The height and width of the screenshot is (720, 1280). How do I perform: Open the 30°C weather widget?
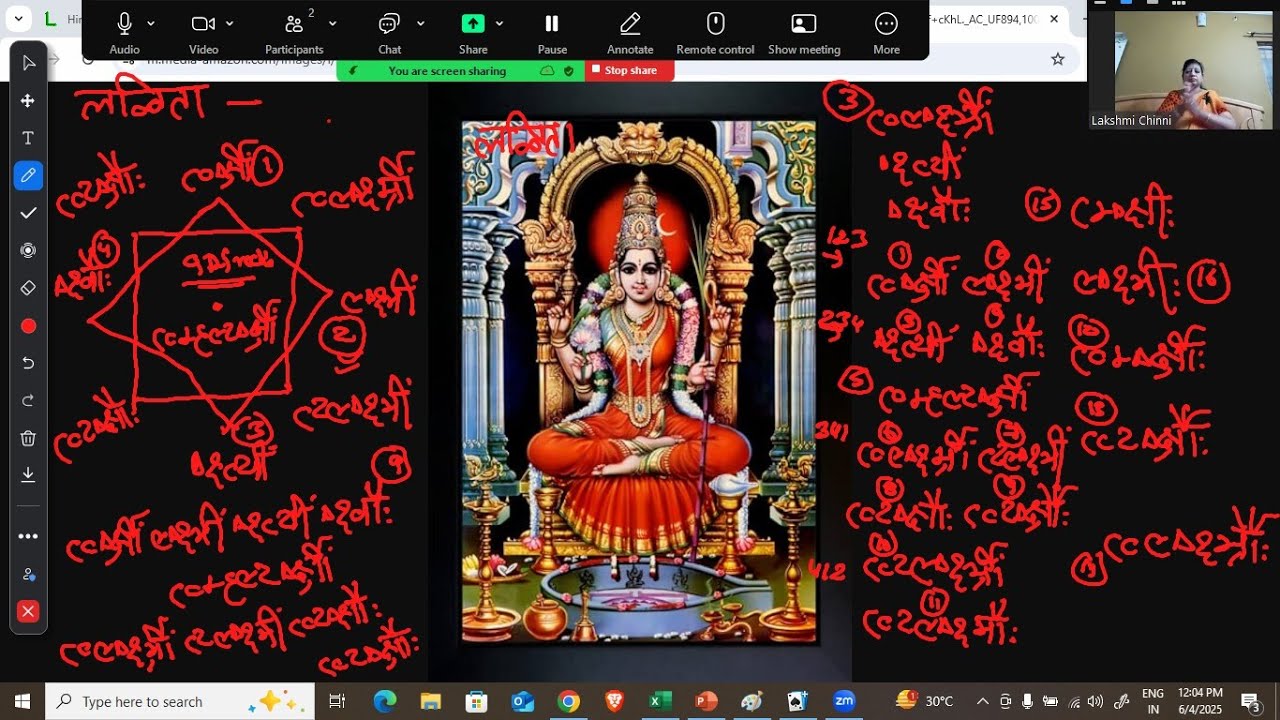tap(925, 701)
